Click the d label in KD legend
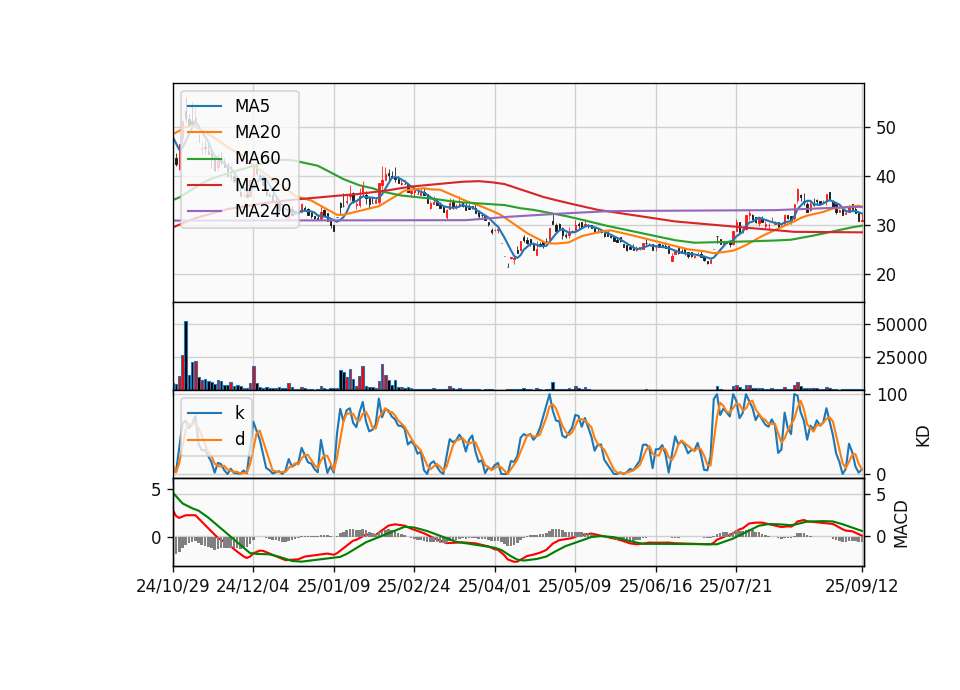 tap(239, 439)
